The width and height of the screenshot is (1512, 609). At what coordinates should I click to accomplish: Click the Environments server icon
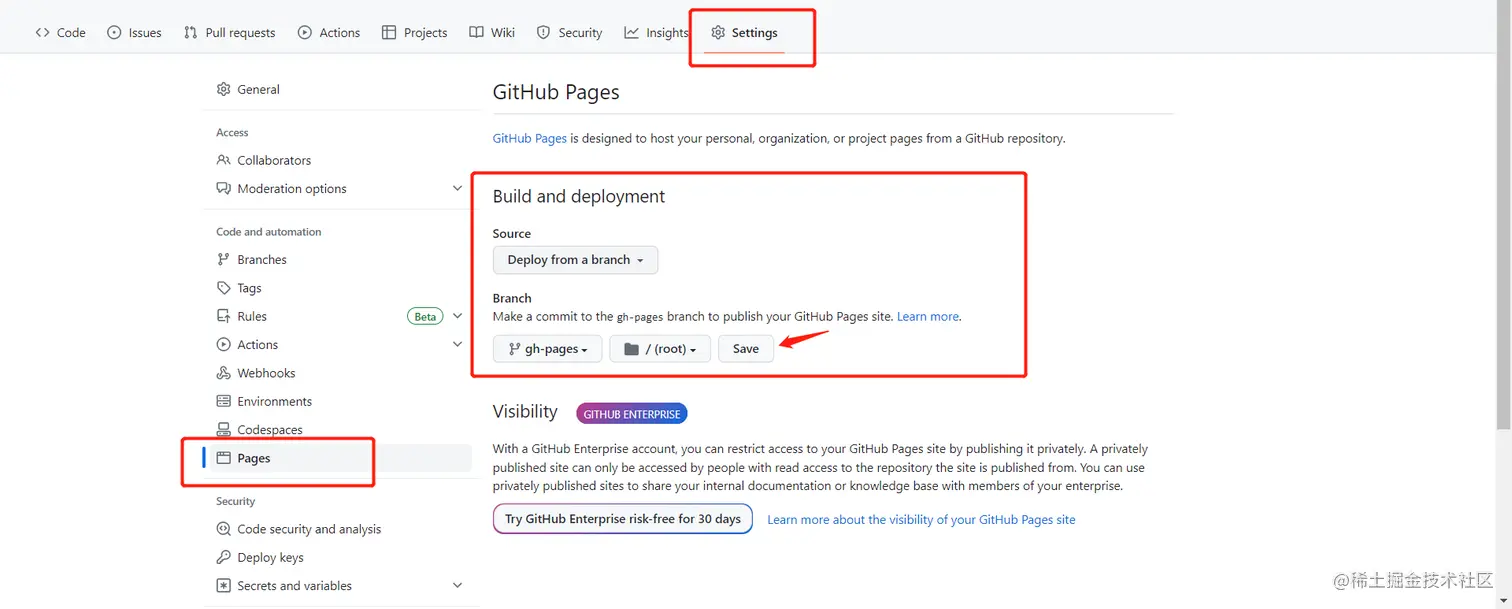pyautogui.click(x=224, y=401)
